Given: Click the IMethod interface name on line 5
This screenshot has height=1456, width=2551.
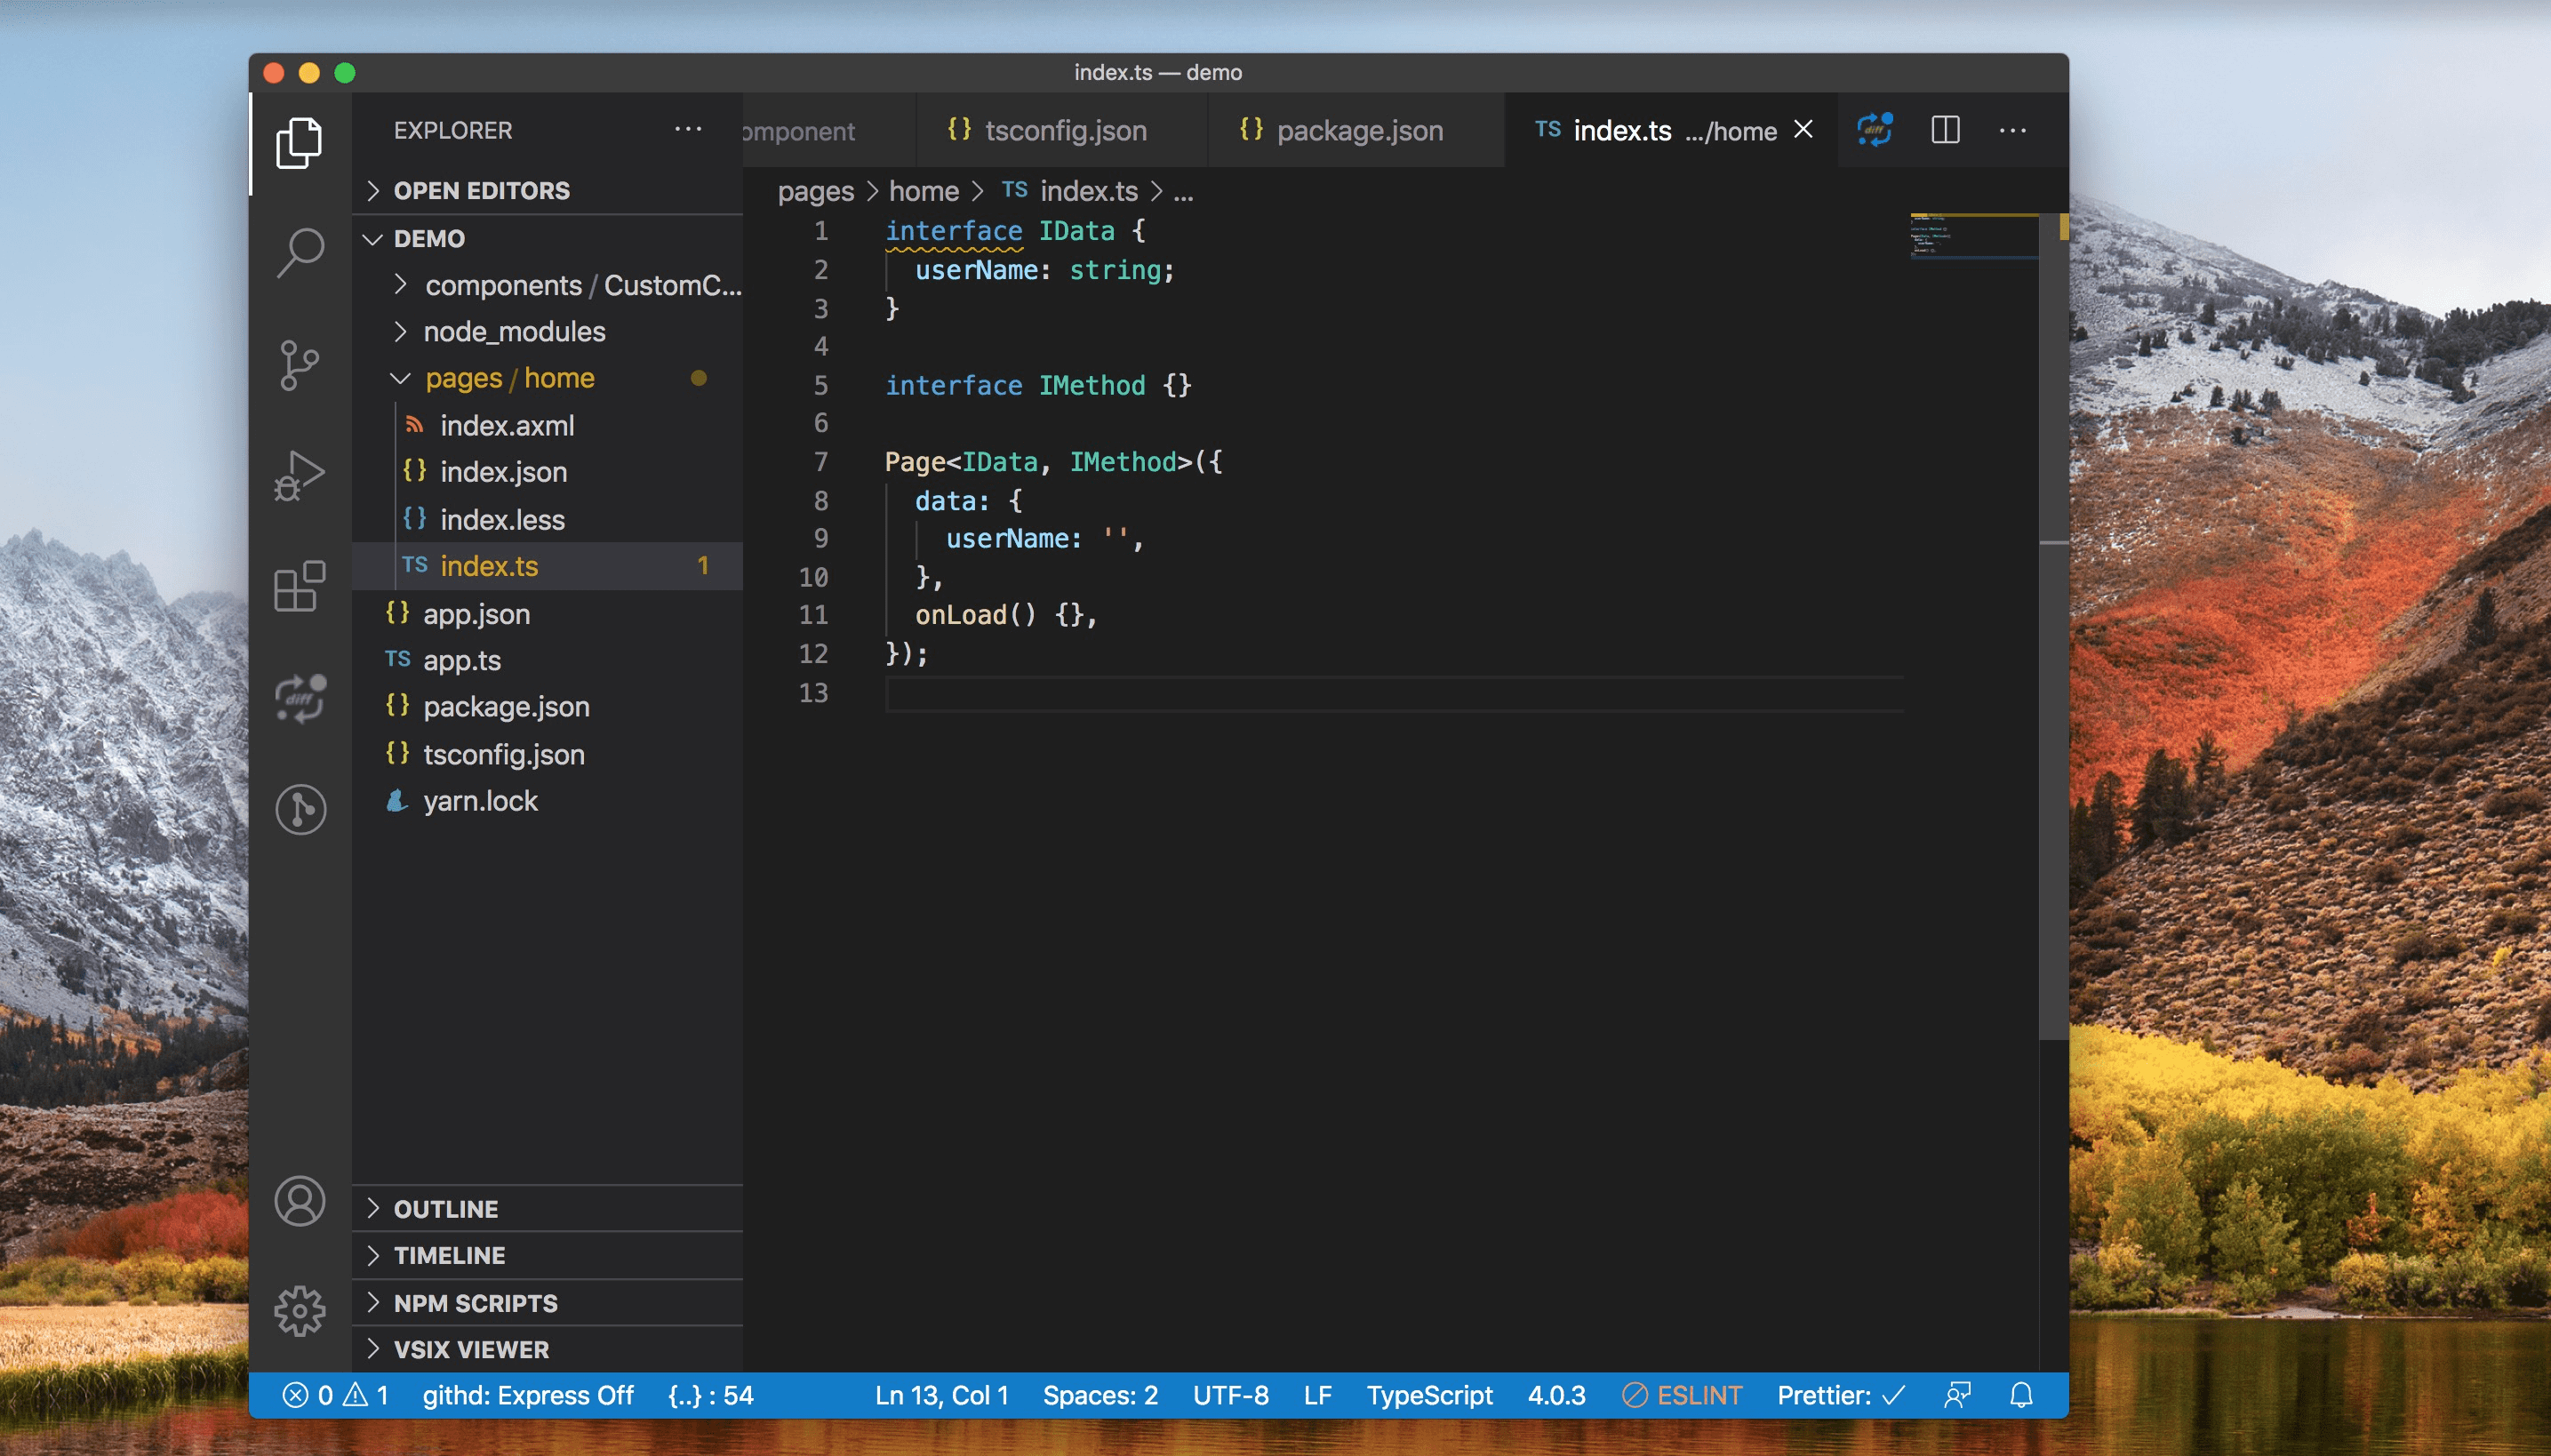Looking at the screenshot, I should click(1091, 385).
